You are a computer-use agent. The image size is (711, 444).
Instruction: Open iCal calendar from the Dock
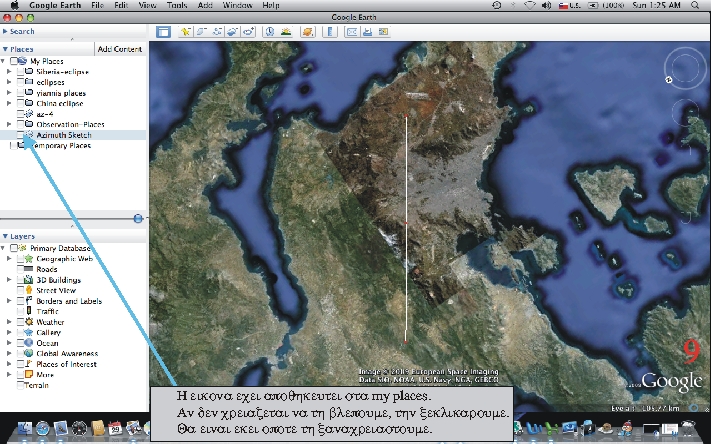[115, 429]
